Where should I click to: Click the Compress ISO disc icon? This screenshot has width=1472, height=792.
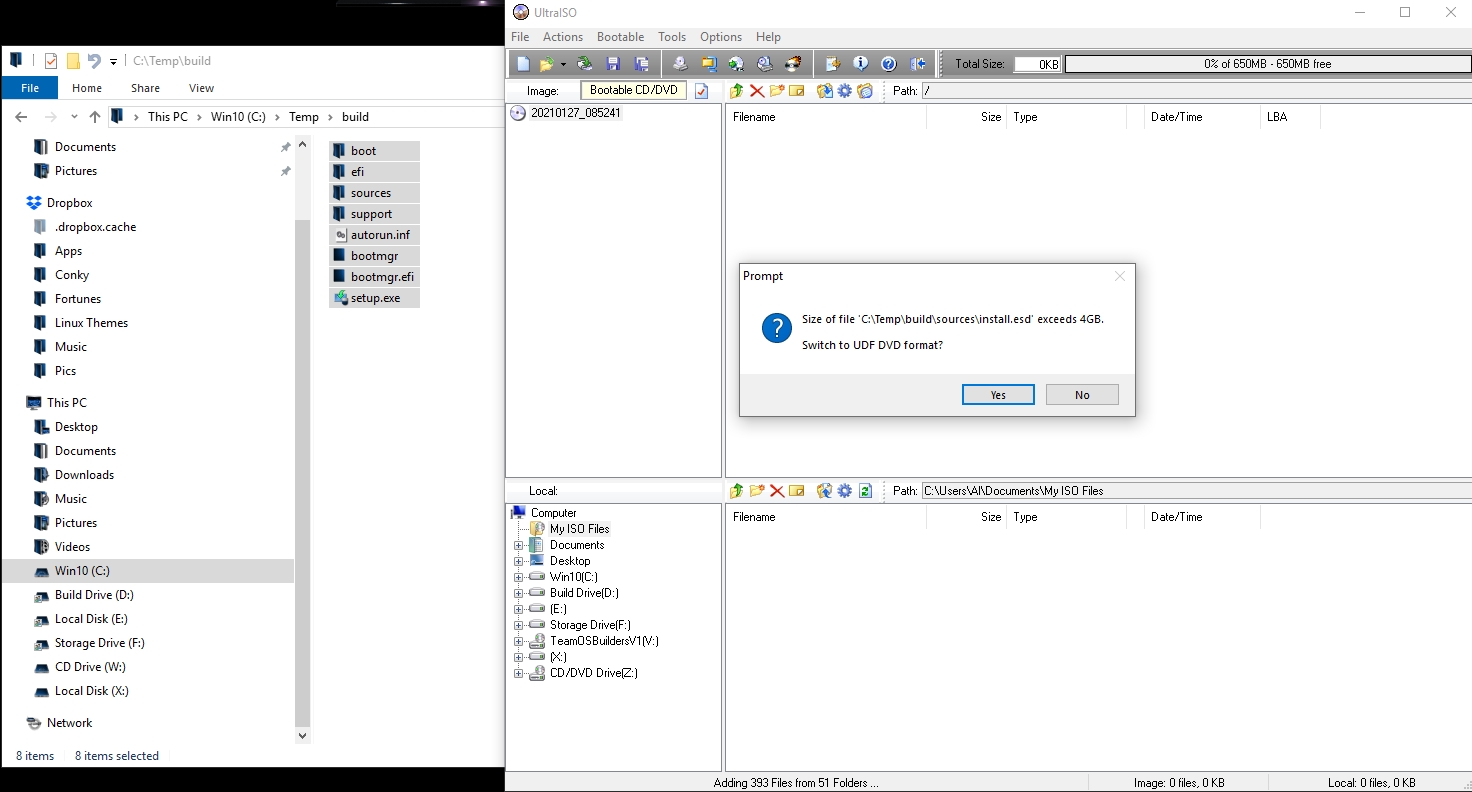coord(737,64)
